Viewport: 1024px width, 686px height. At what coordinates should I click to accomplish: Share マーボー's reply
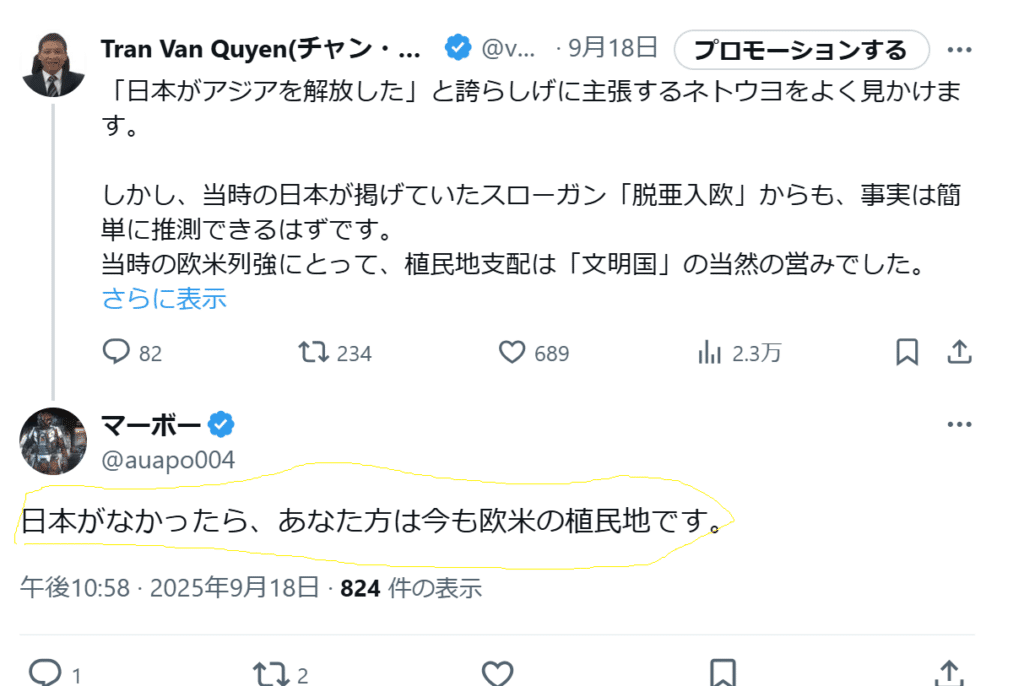948,671
